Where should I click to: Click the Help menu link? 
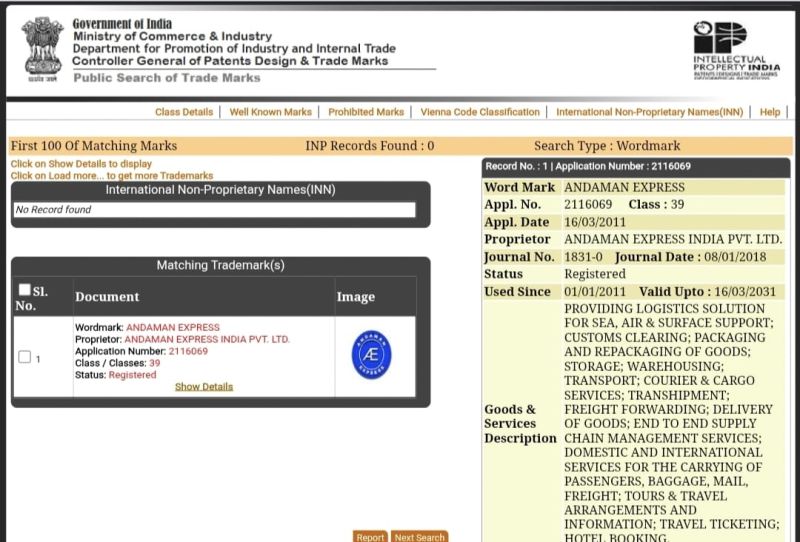tap(769, 112)
